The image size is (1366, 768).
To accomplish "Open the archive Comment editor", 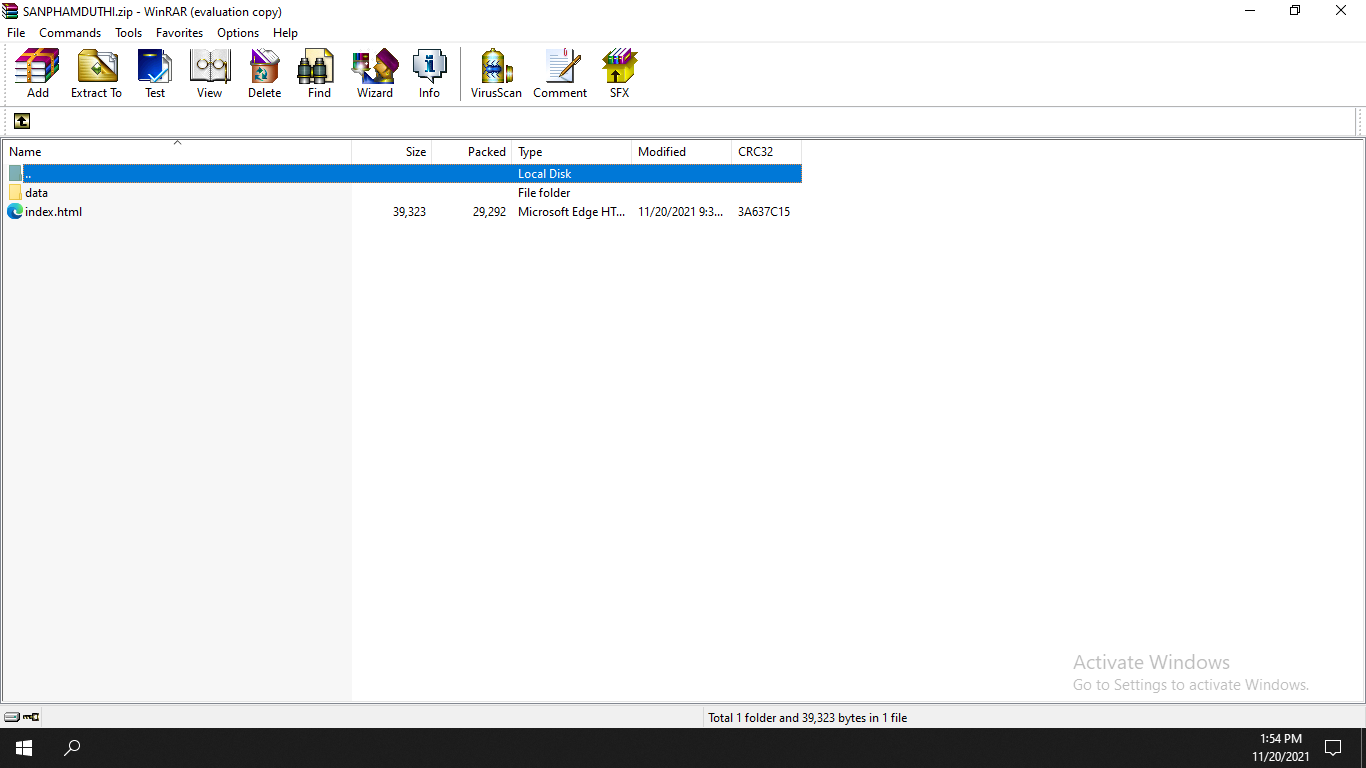I will pos(560,73).
